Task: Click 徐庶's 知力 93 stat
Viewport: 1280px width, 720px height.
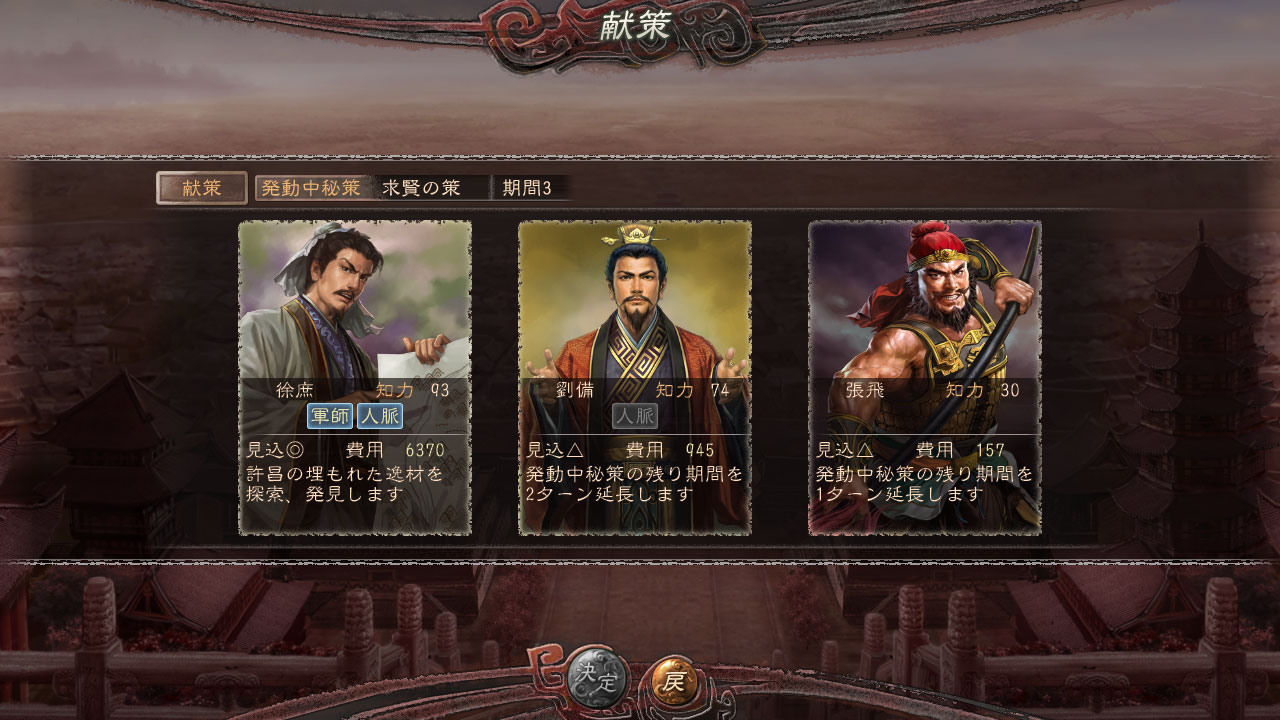Action: point(412,390)
